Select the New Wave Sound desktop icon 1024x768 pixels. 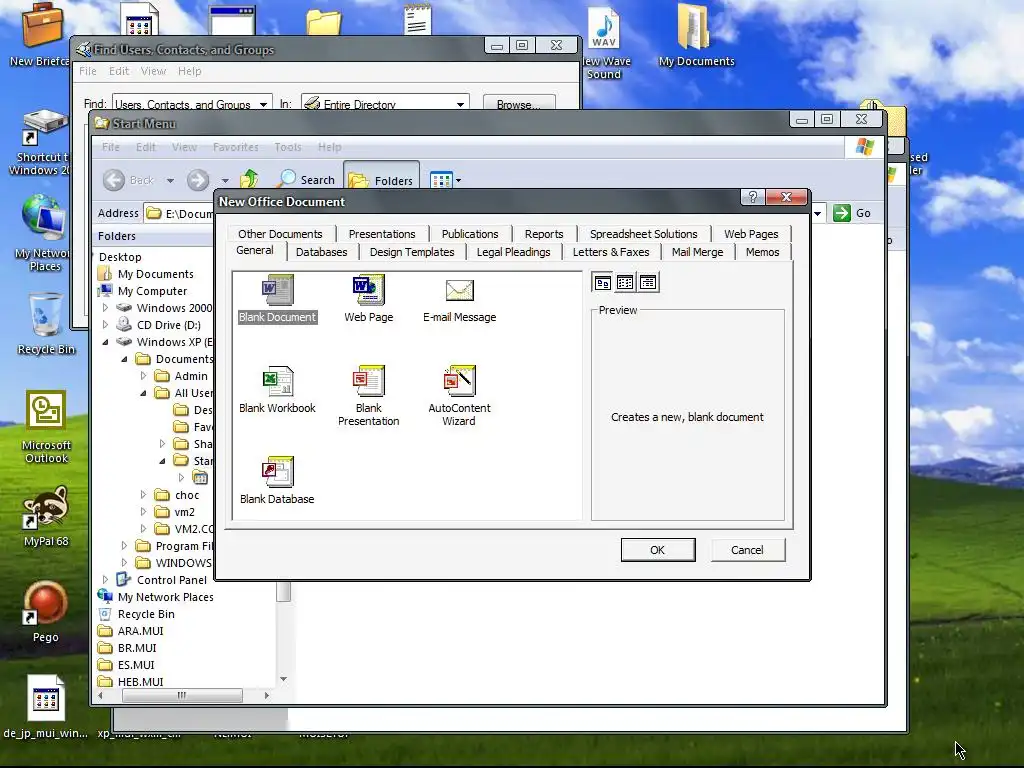605,43
